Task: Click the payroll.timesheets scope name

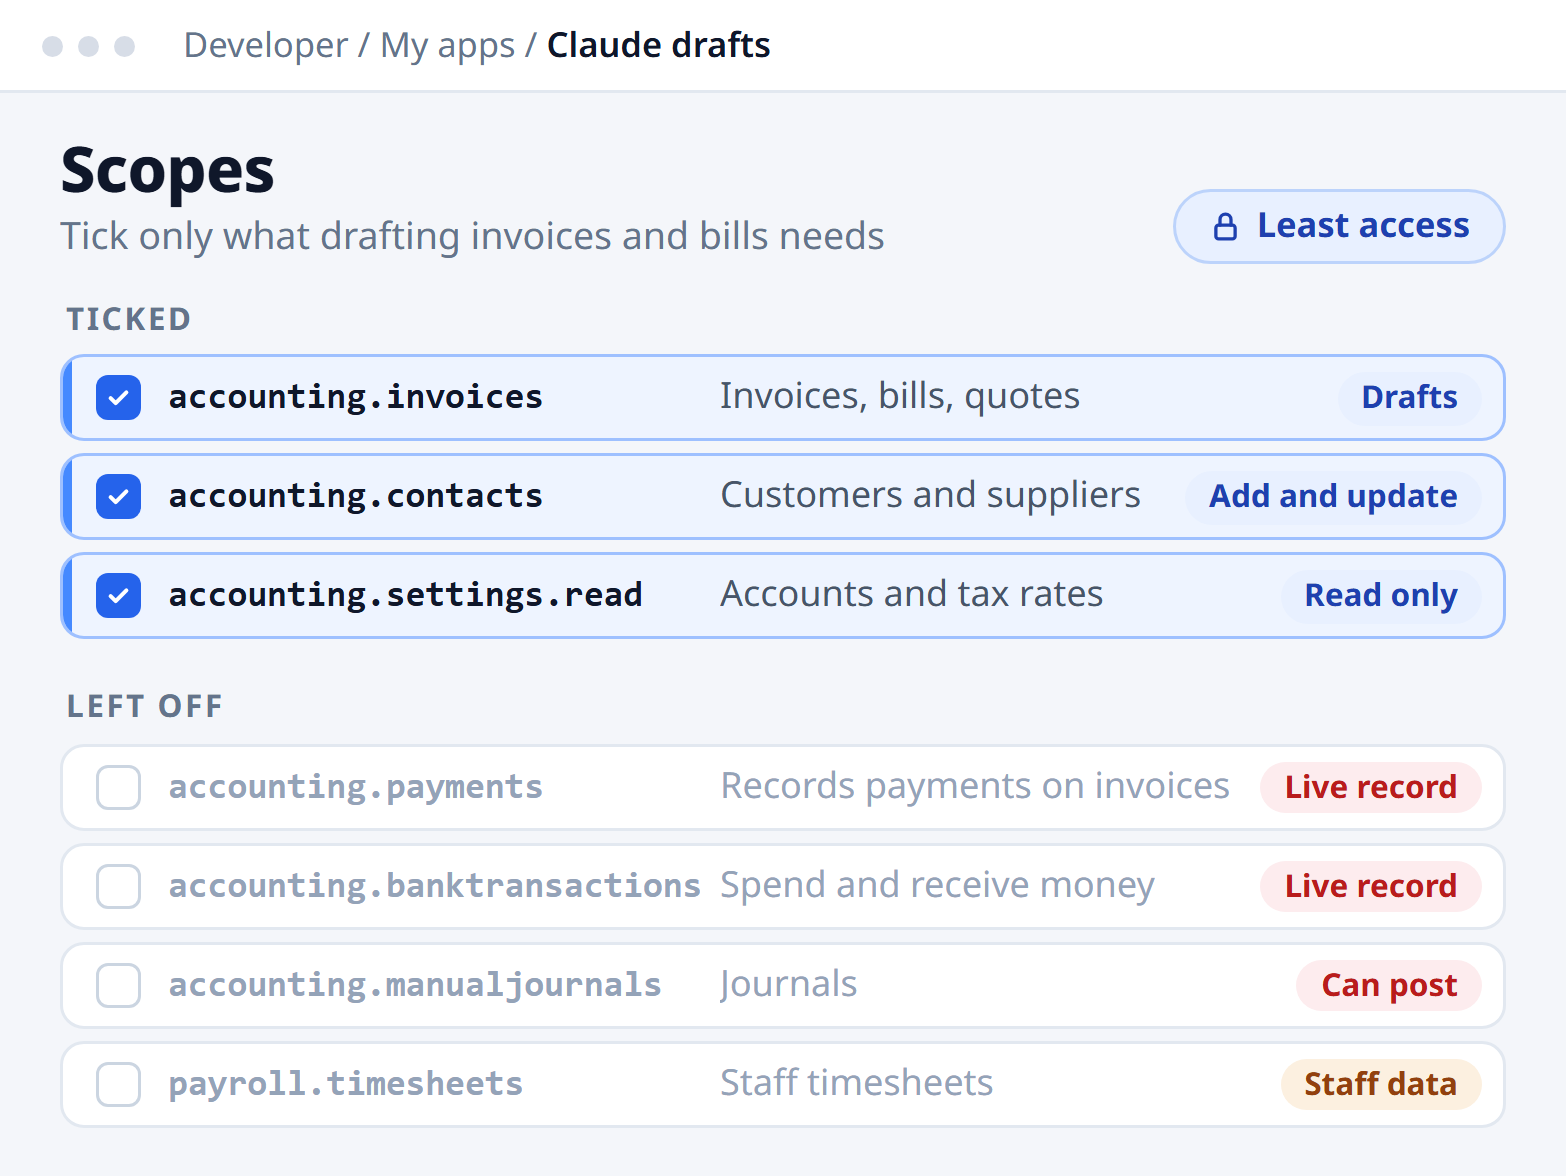Action: coord(346,1084)
